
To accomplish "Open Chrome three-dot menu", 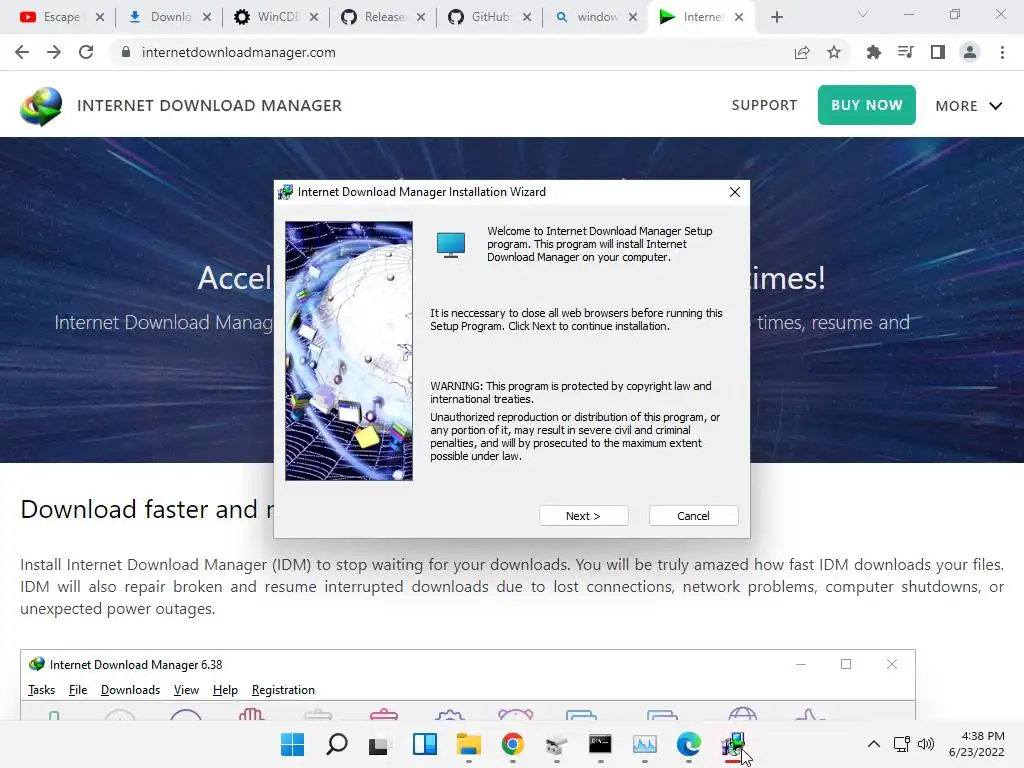I will [1002, 52].
